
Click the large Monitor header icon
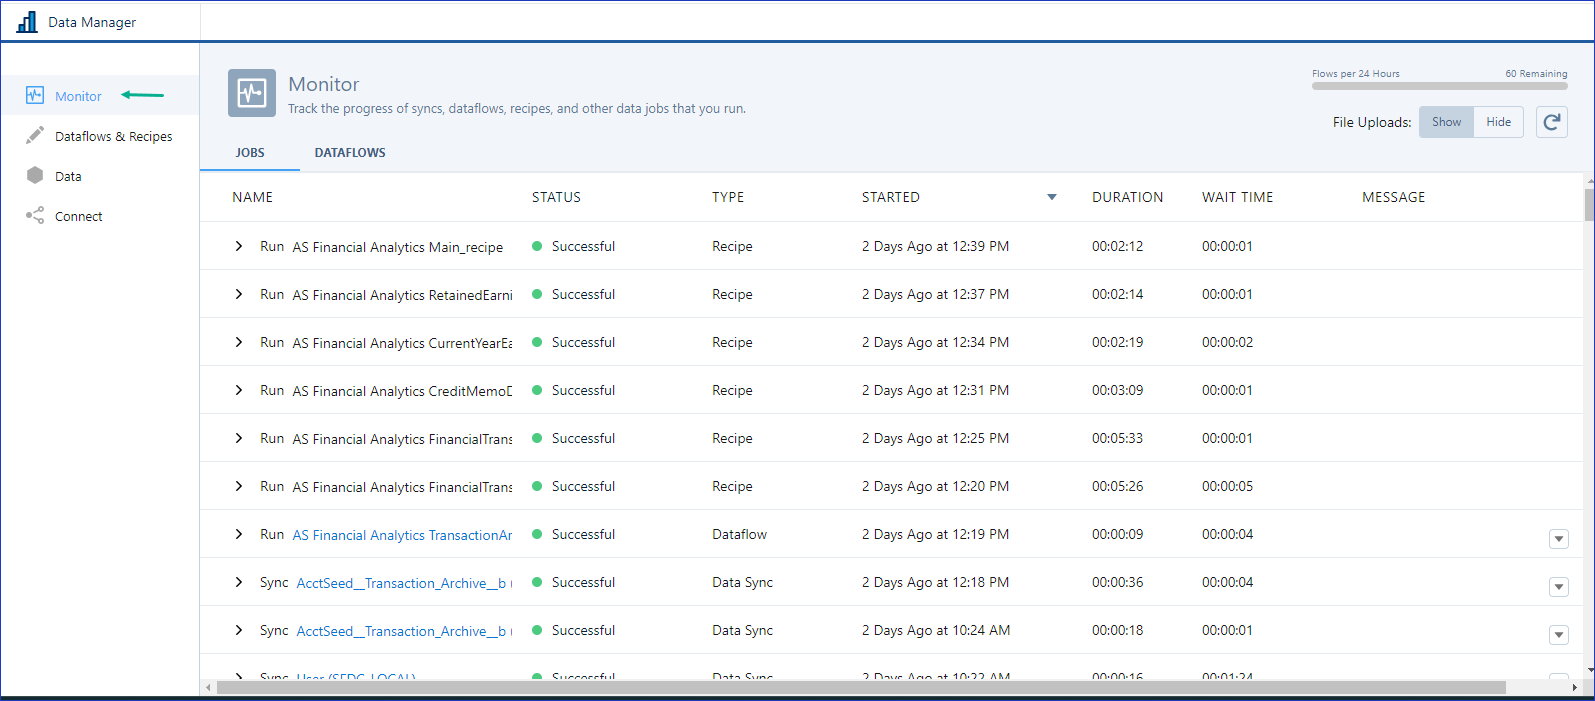click(x=251, y=94)
